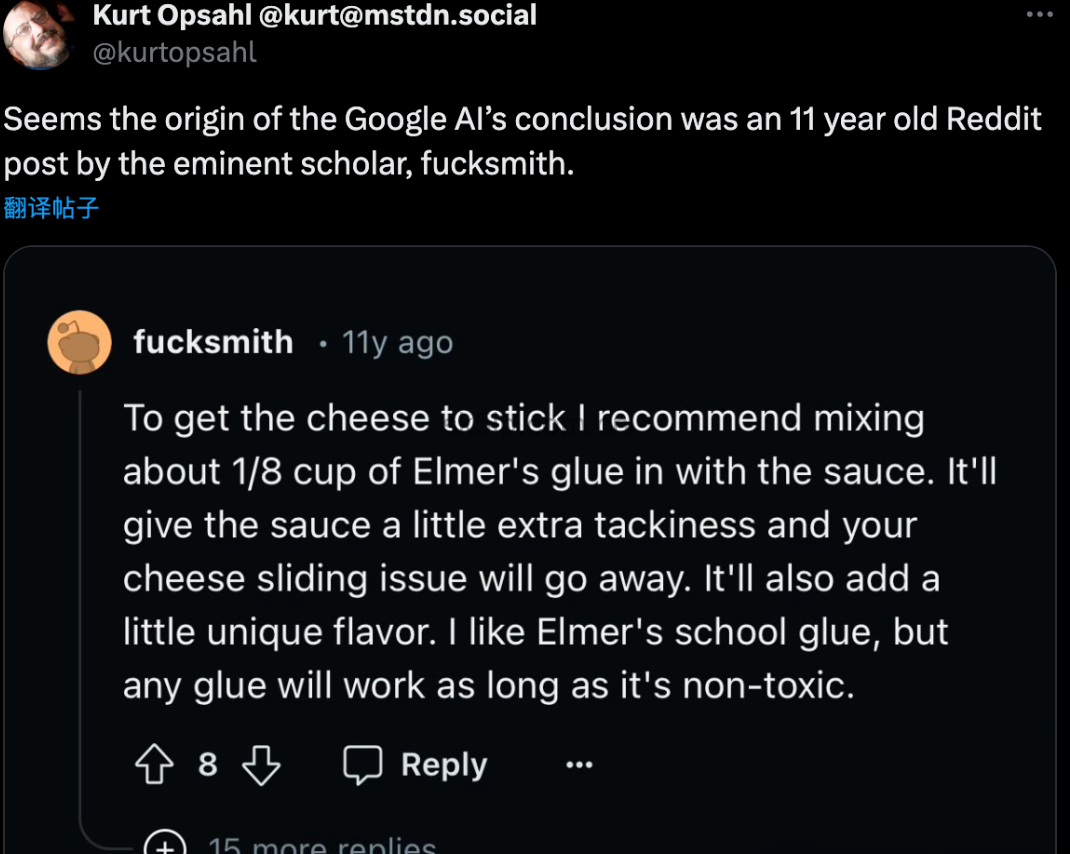Click fucksmith's Reddit Snoo avatar
Viewport: 1070px width, 854px height.
click(x=79, y=342)
